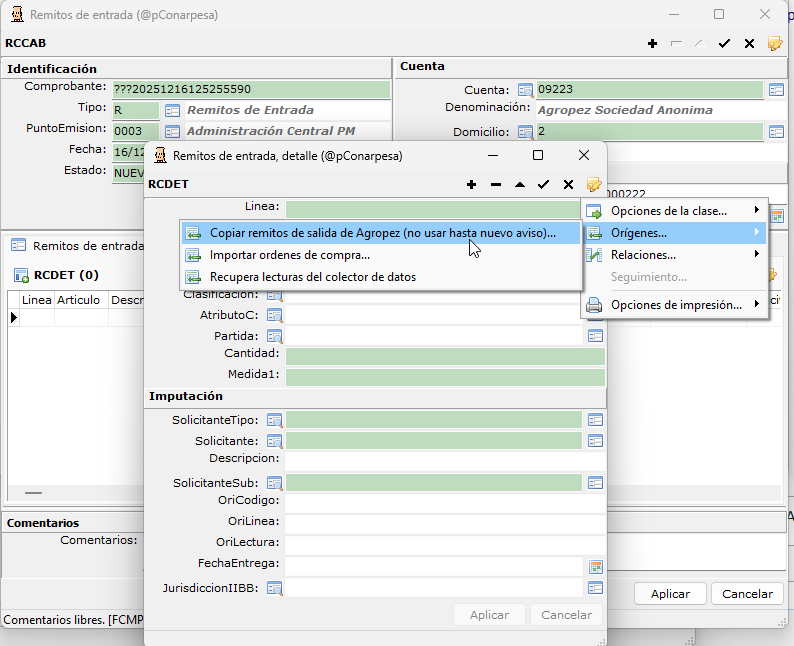
Task: Click the collapse up-arrow in RCDET toolbar
Action: pos(519,185)
